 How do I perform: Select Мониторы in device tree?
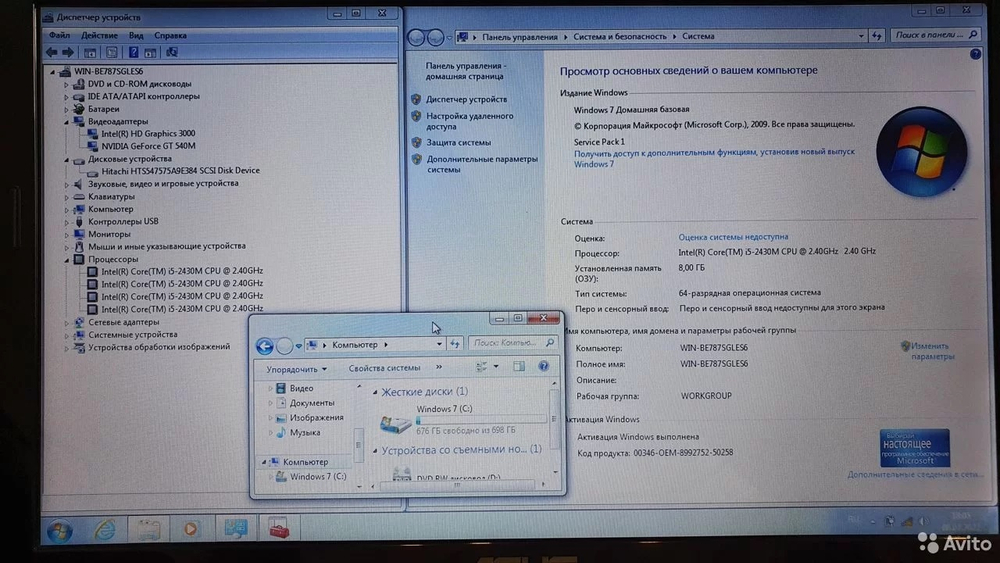109,234
